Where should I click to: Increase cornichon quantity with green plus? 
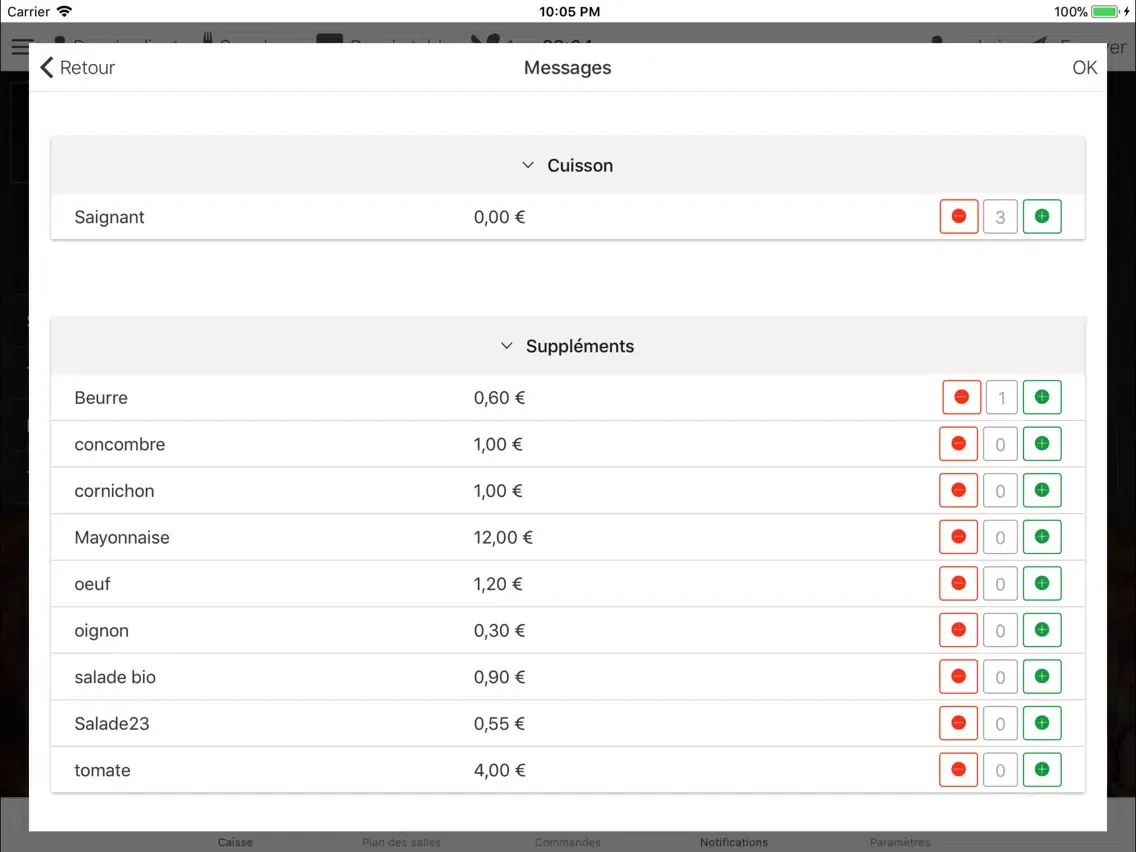(1042, 490)
